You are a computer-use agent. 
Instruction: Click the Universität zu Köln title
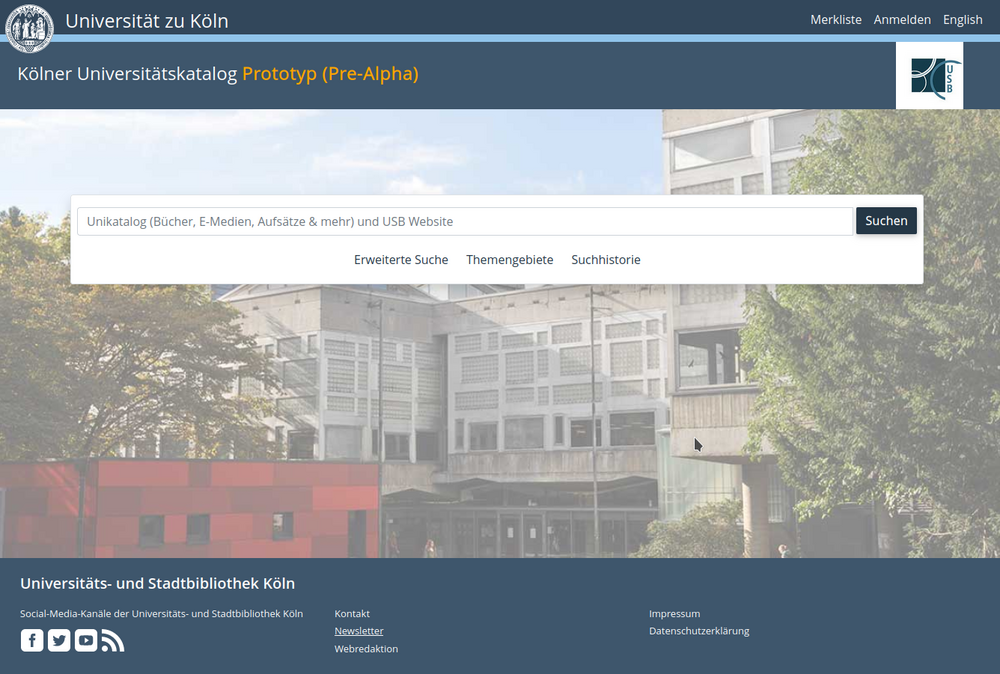coord(147,21)
